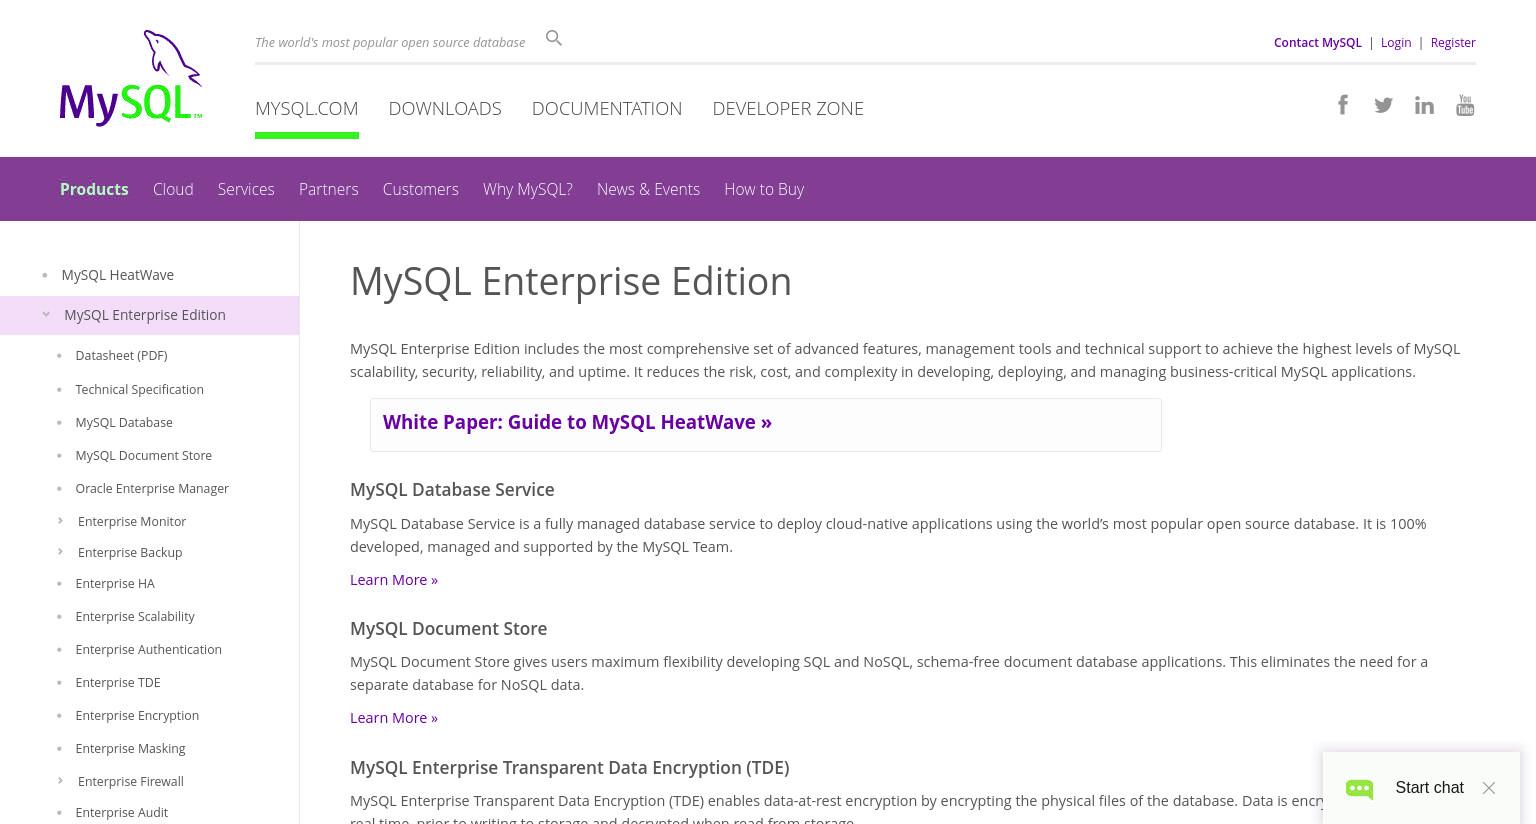Click the MySQL Document Store section heading
The height and width of the screenshot is (824, 1536).
tap(448, 628)
